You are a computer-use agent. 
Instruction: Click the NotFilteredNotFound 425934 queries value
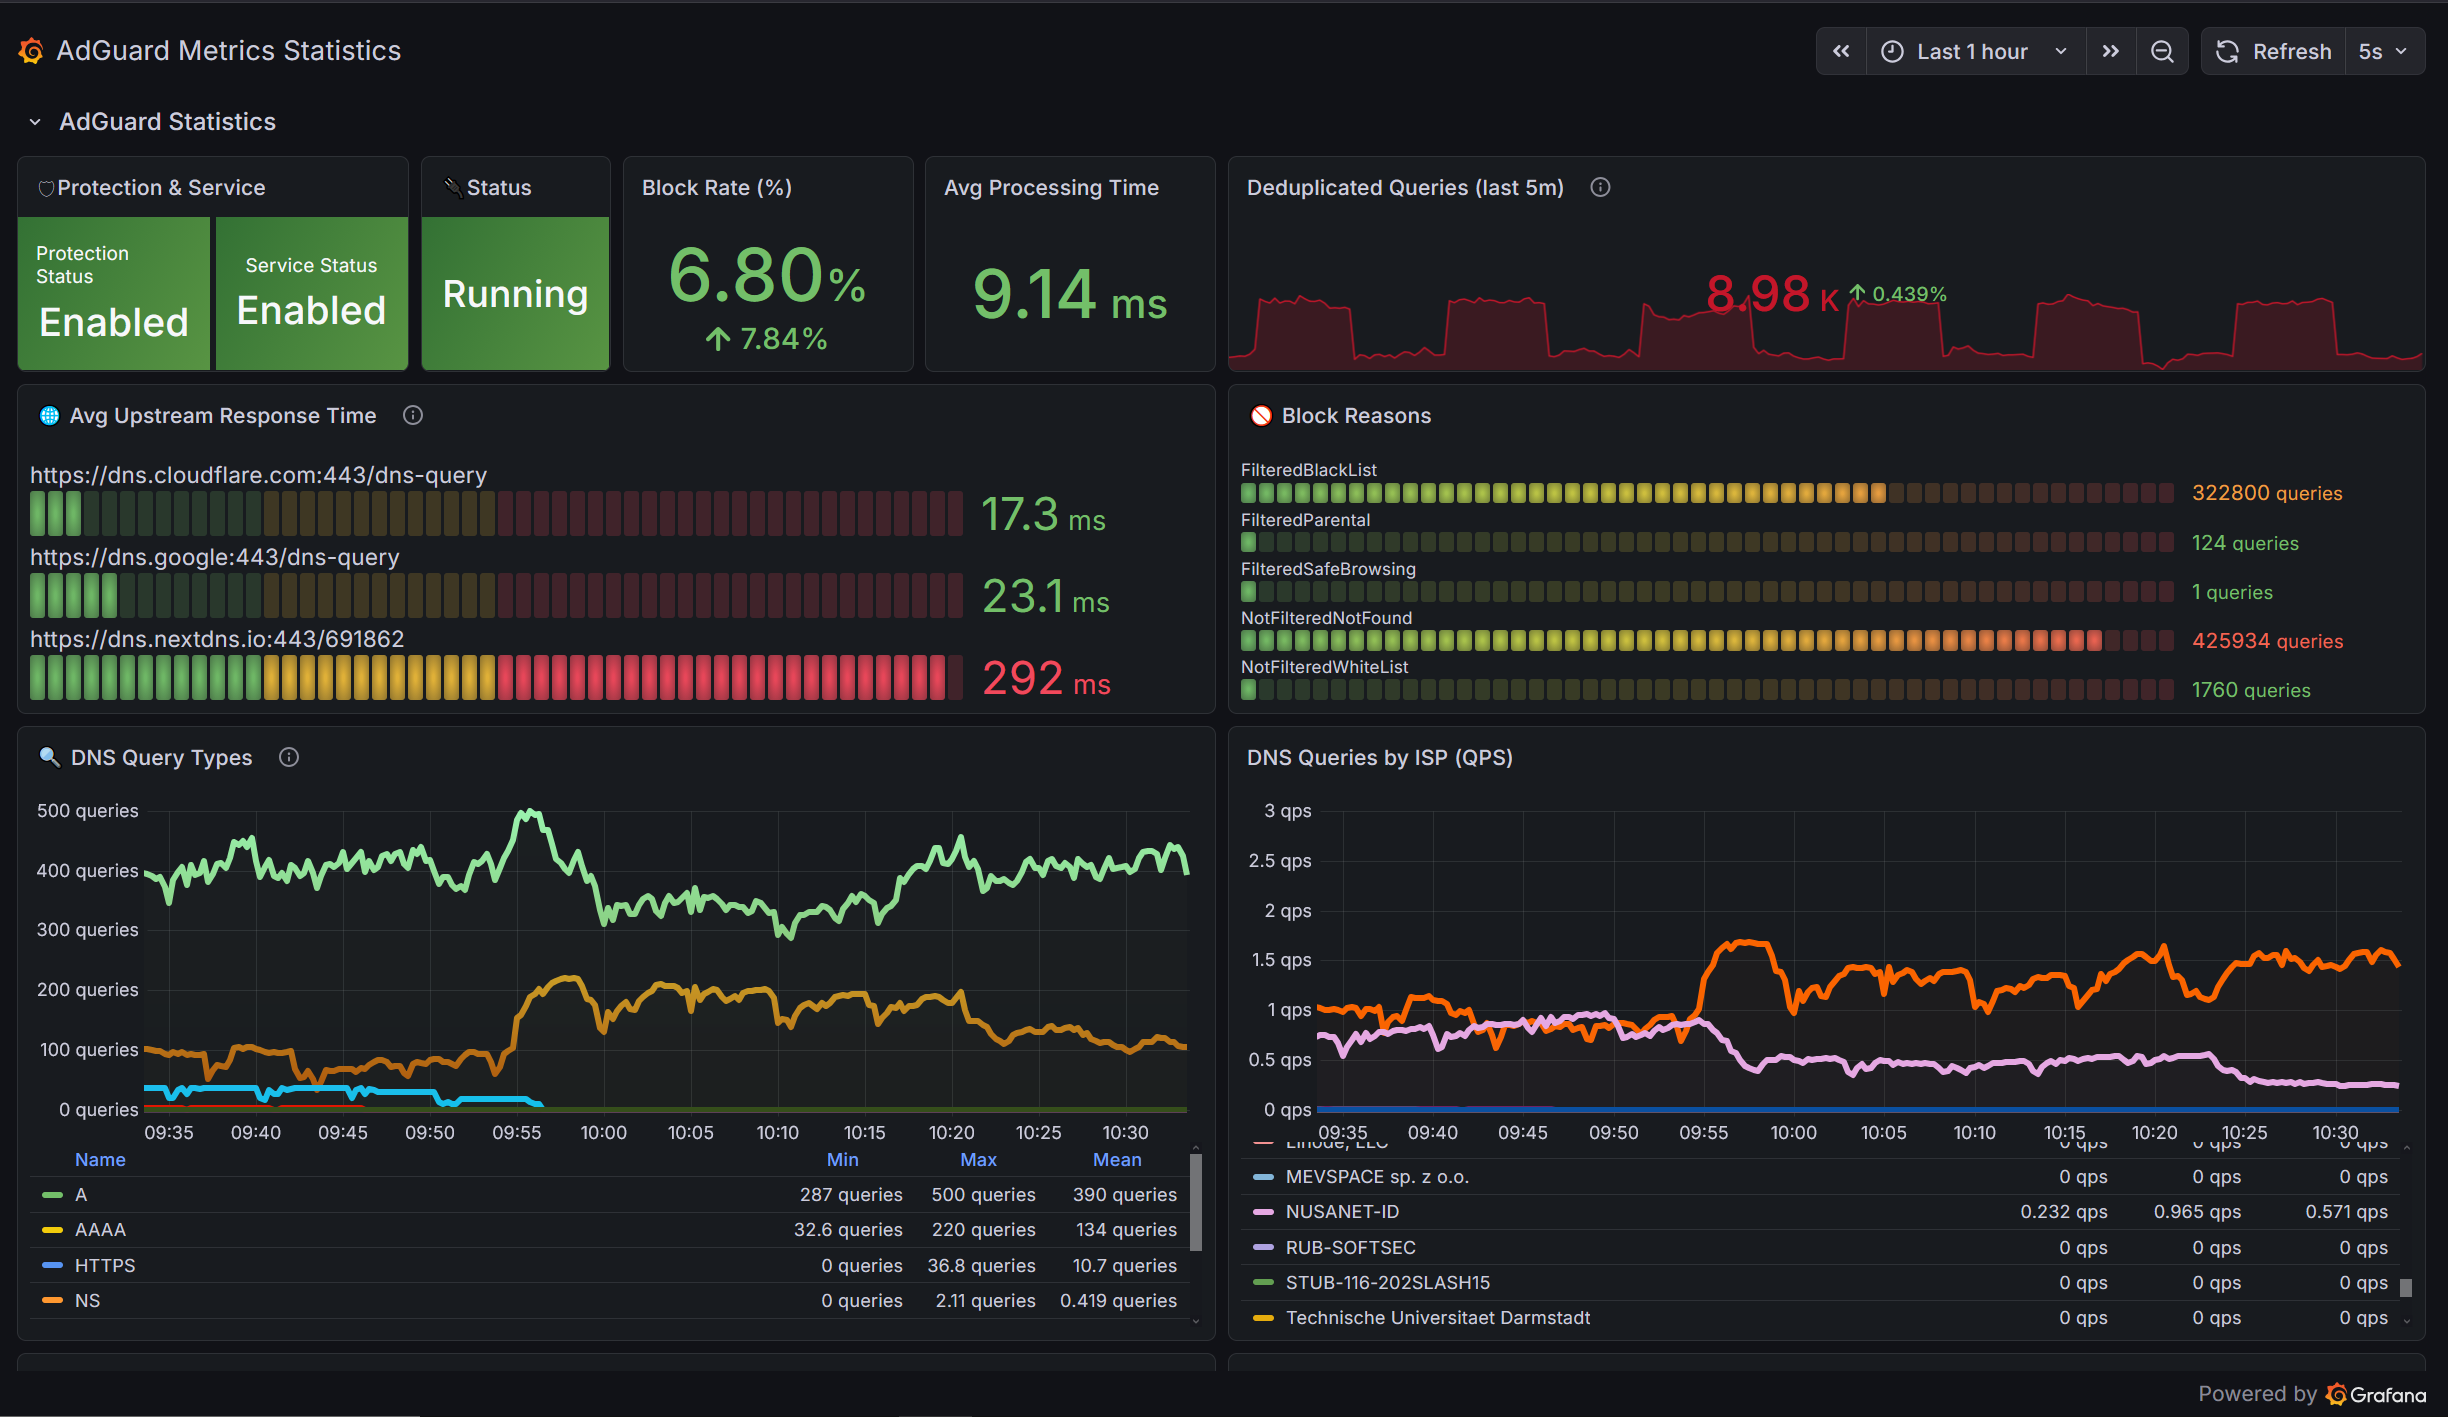tap(2267, 641)
